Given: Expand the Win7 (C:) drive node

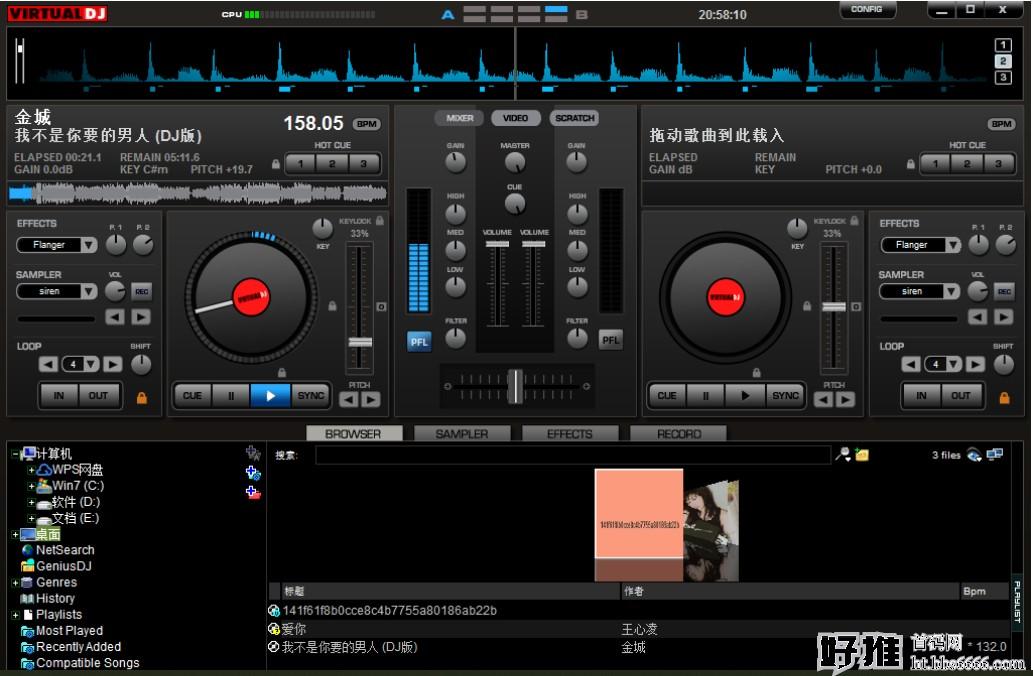Looking at the screenshot, I should point(31,486).
